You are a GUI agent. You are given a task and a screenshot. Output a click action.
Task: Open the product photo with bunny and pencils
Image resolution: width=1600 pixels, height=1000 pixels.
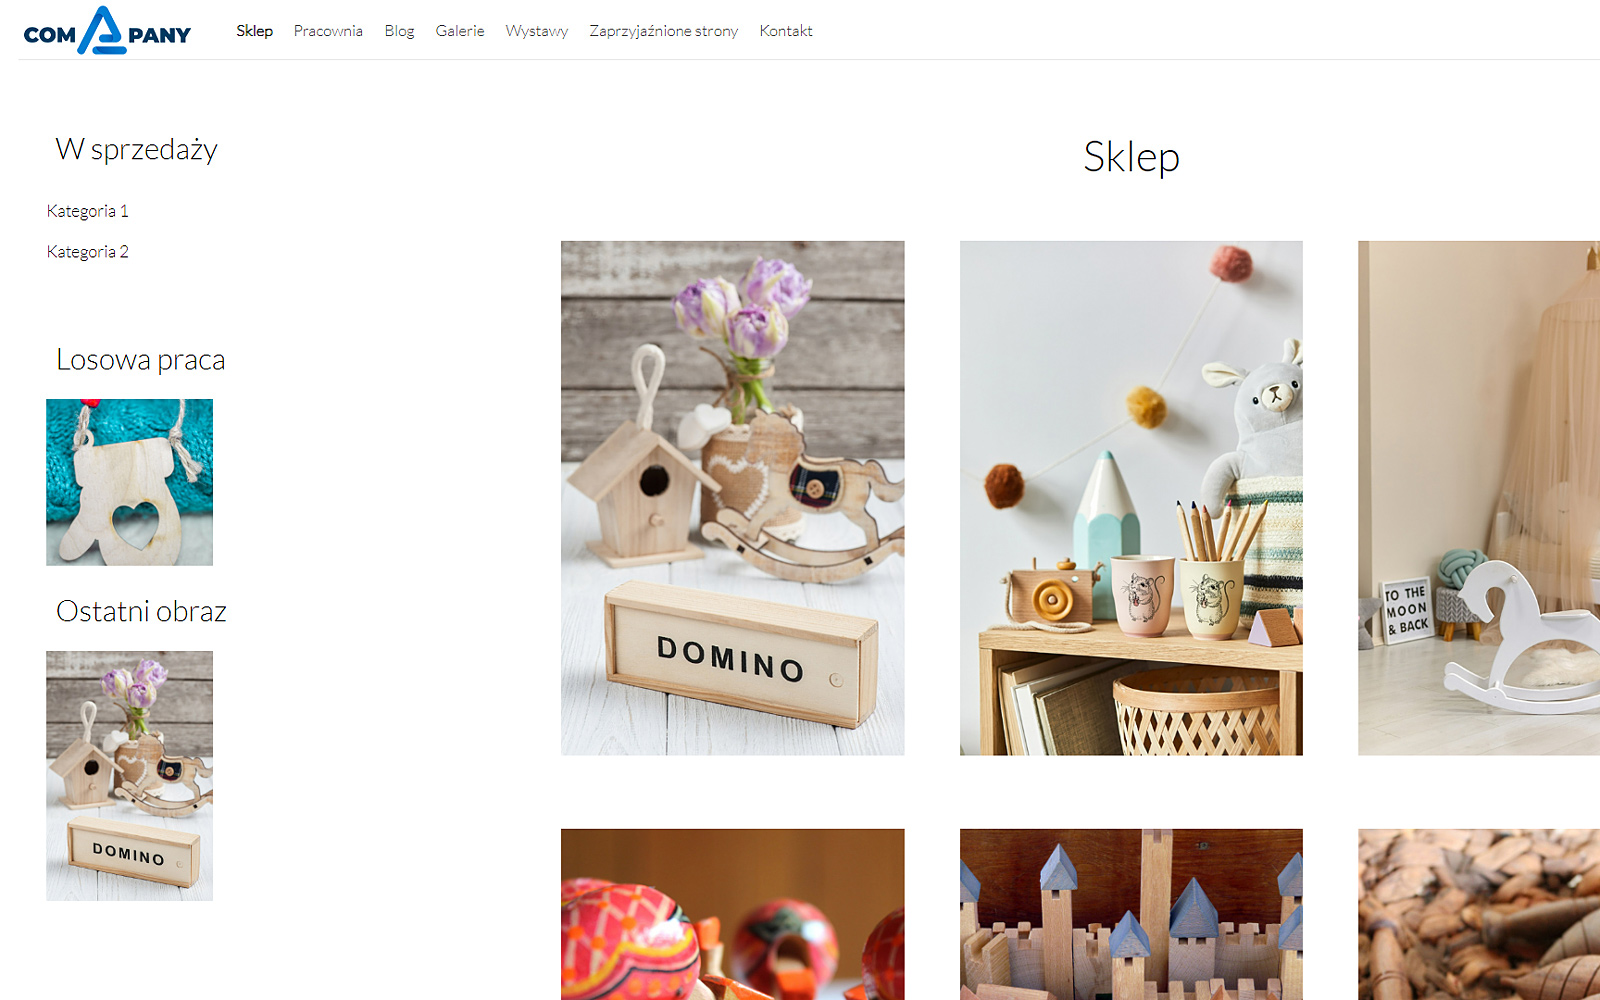1131,498
